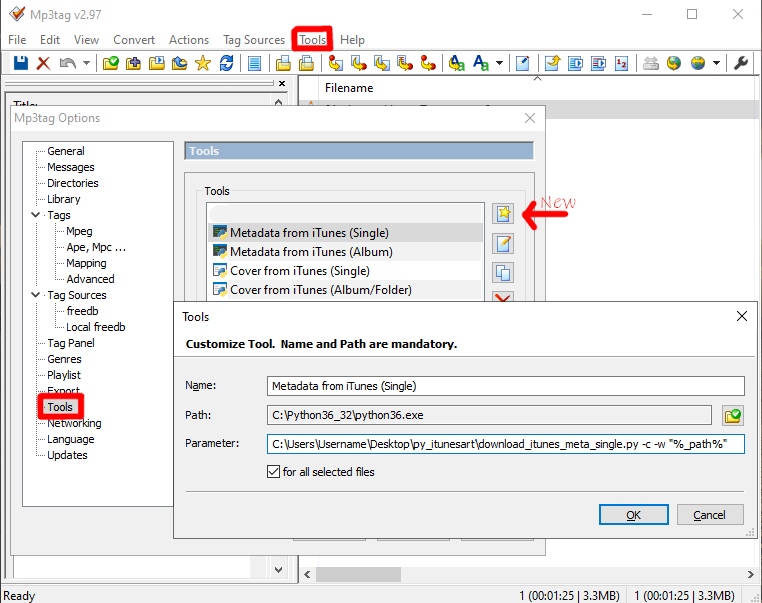Screen dimensions: 762x603
Task: Select Networking in options tree
Action: tap(74, 423)
